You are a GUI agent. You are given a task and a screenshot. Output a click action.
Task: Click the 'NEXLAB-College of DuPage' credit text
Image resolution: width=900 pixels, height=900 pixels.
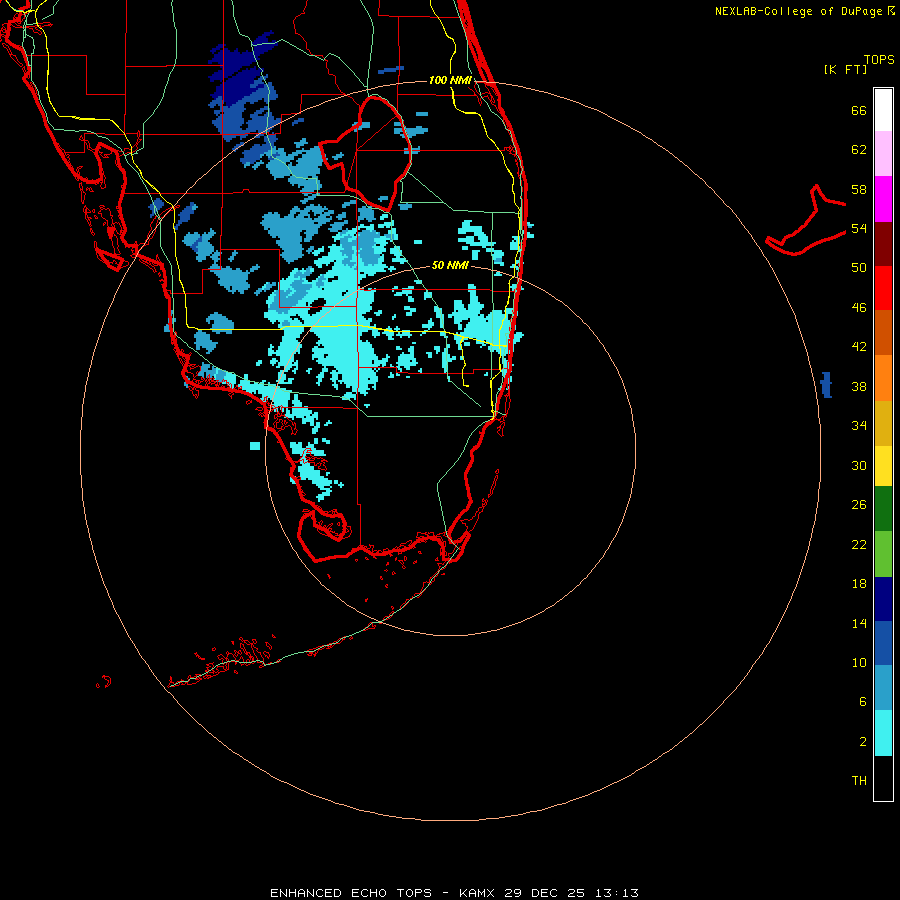click(798, 11)
